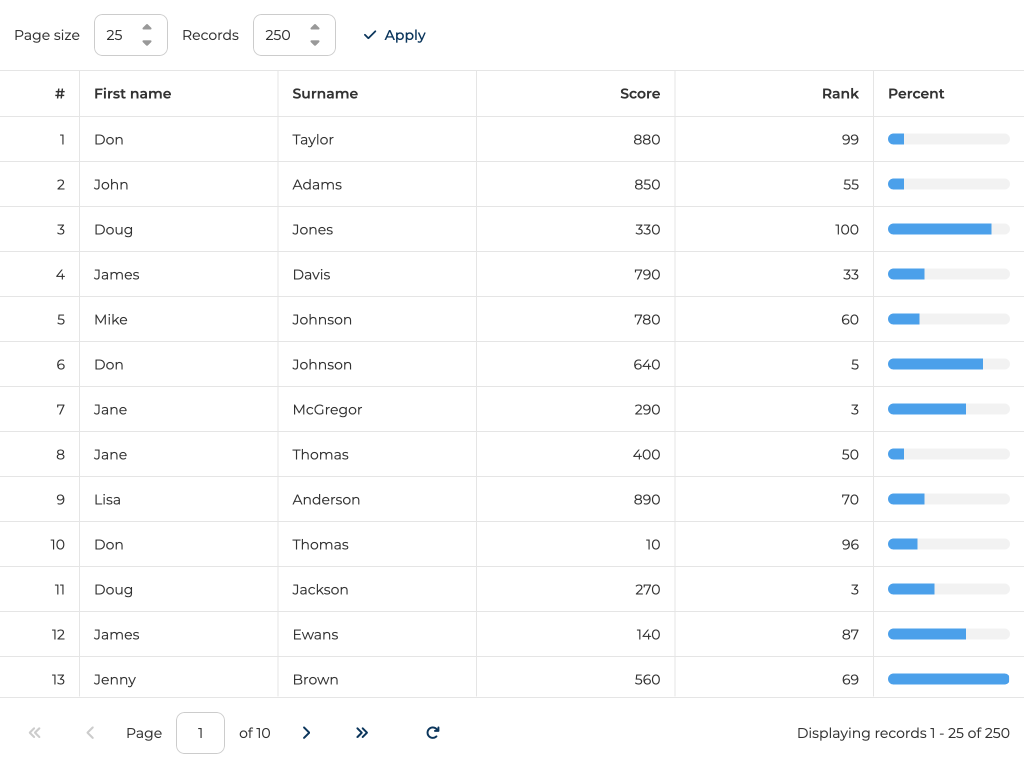
Task: Click the first page double-arrow icon
Action: pos(35,733)
